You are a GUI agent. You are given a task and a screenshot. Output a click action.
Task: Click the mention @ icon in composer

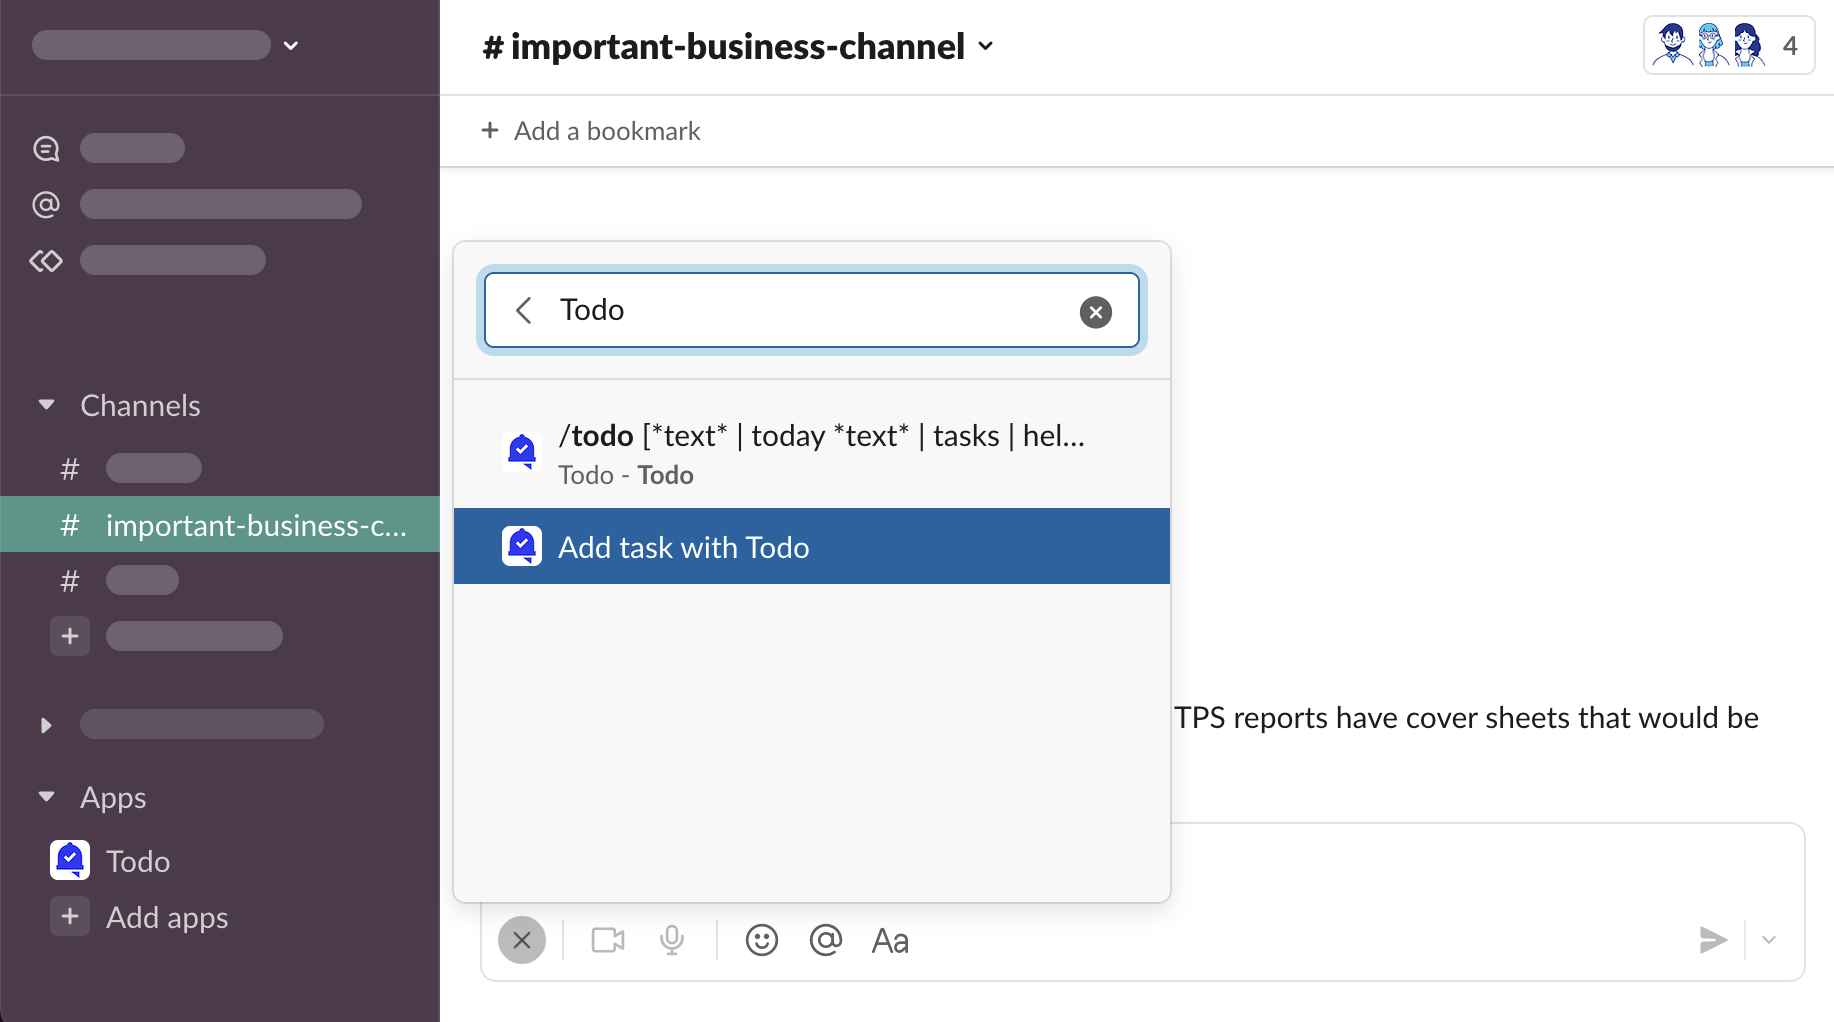(x=825, y=940)
